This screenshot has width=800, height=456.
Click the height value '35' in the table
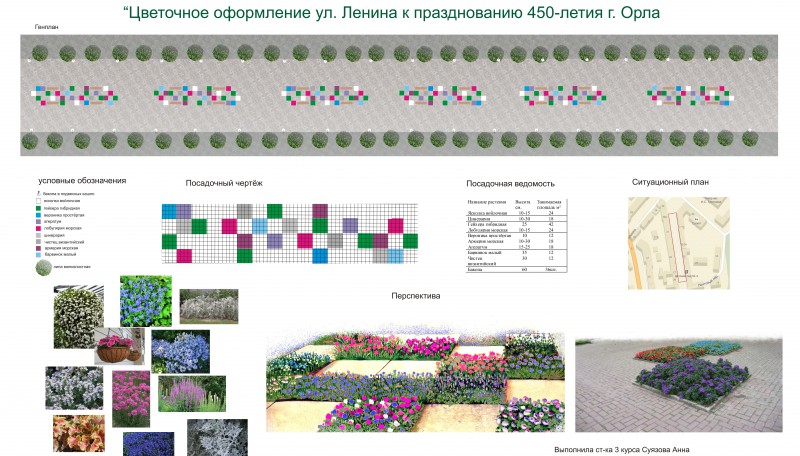point(524,252)
